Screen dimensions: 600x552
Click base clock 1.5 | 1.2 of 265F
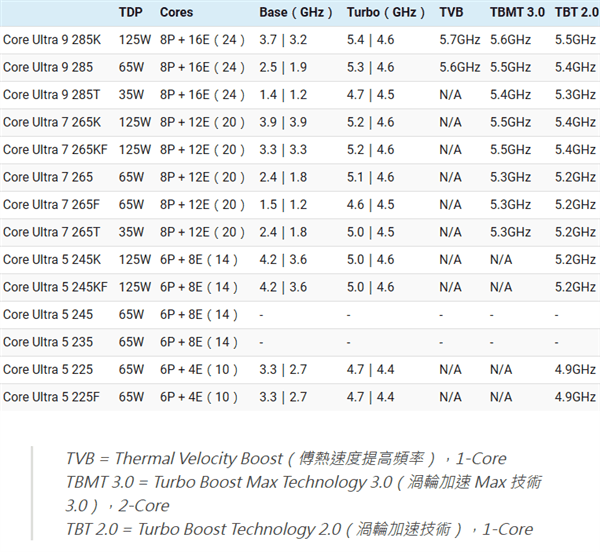[x=283, y=205]
